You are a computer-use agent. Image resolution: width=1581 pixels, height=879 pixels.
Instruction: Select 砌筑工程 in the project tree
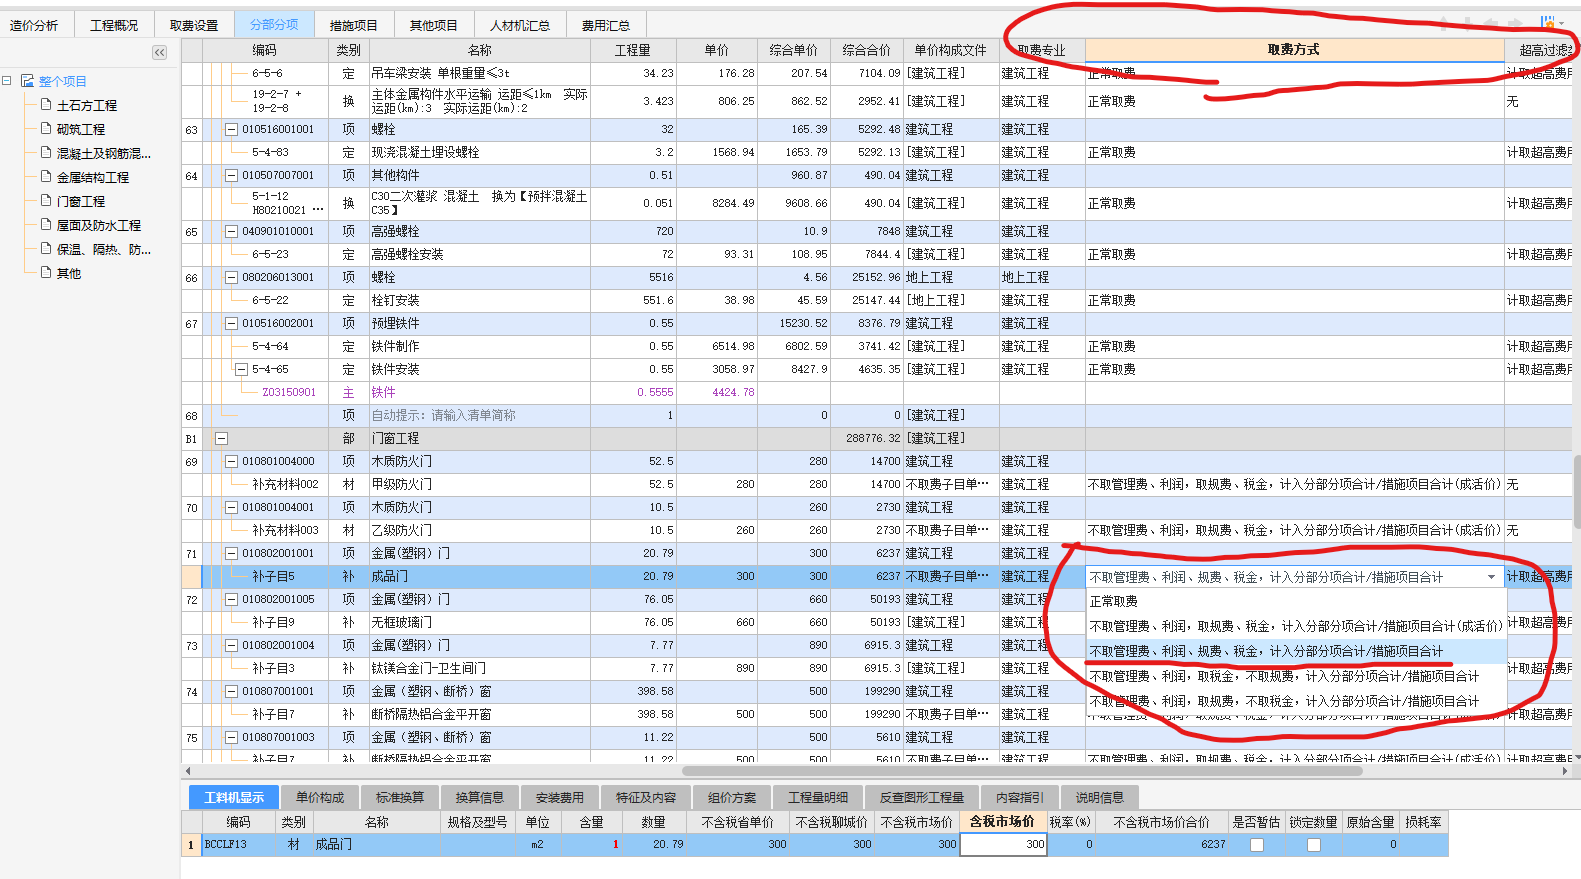(80, 129)
